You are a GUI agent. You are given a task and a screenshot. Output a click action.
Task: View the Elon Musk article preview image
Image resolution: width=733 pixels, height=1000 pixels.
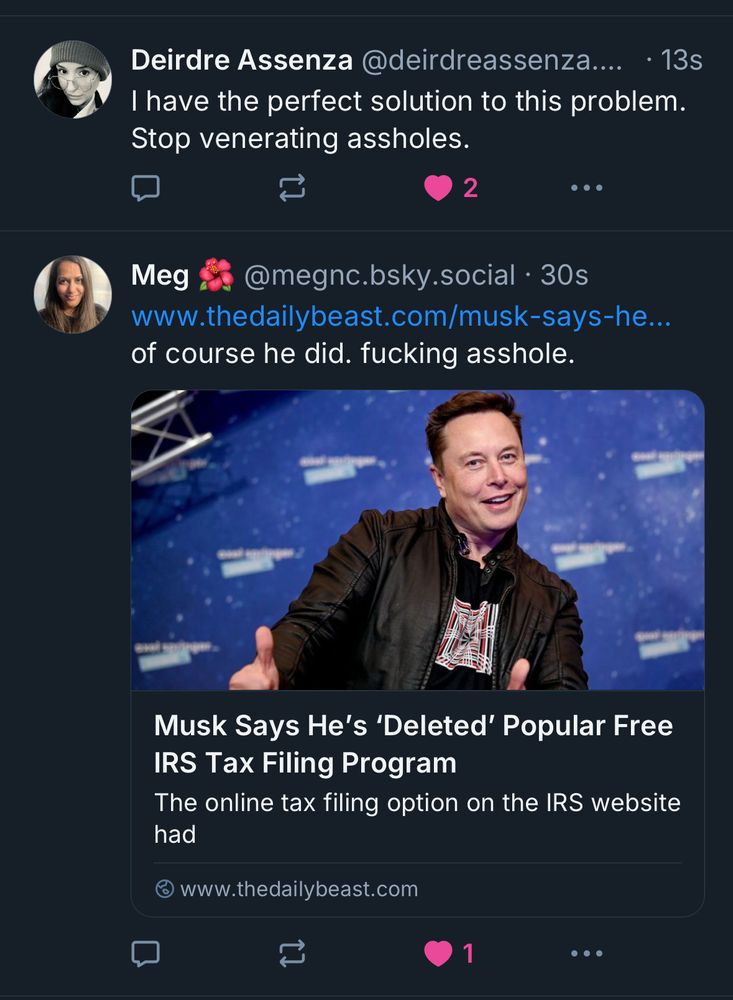pyautogui.click(x=416, y=540)
